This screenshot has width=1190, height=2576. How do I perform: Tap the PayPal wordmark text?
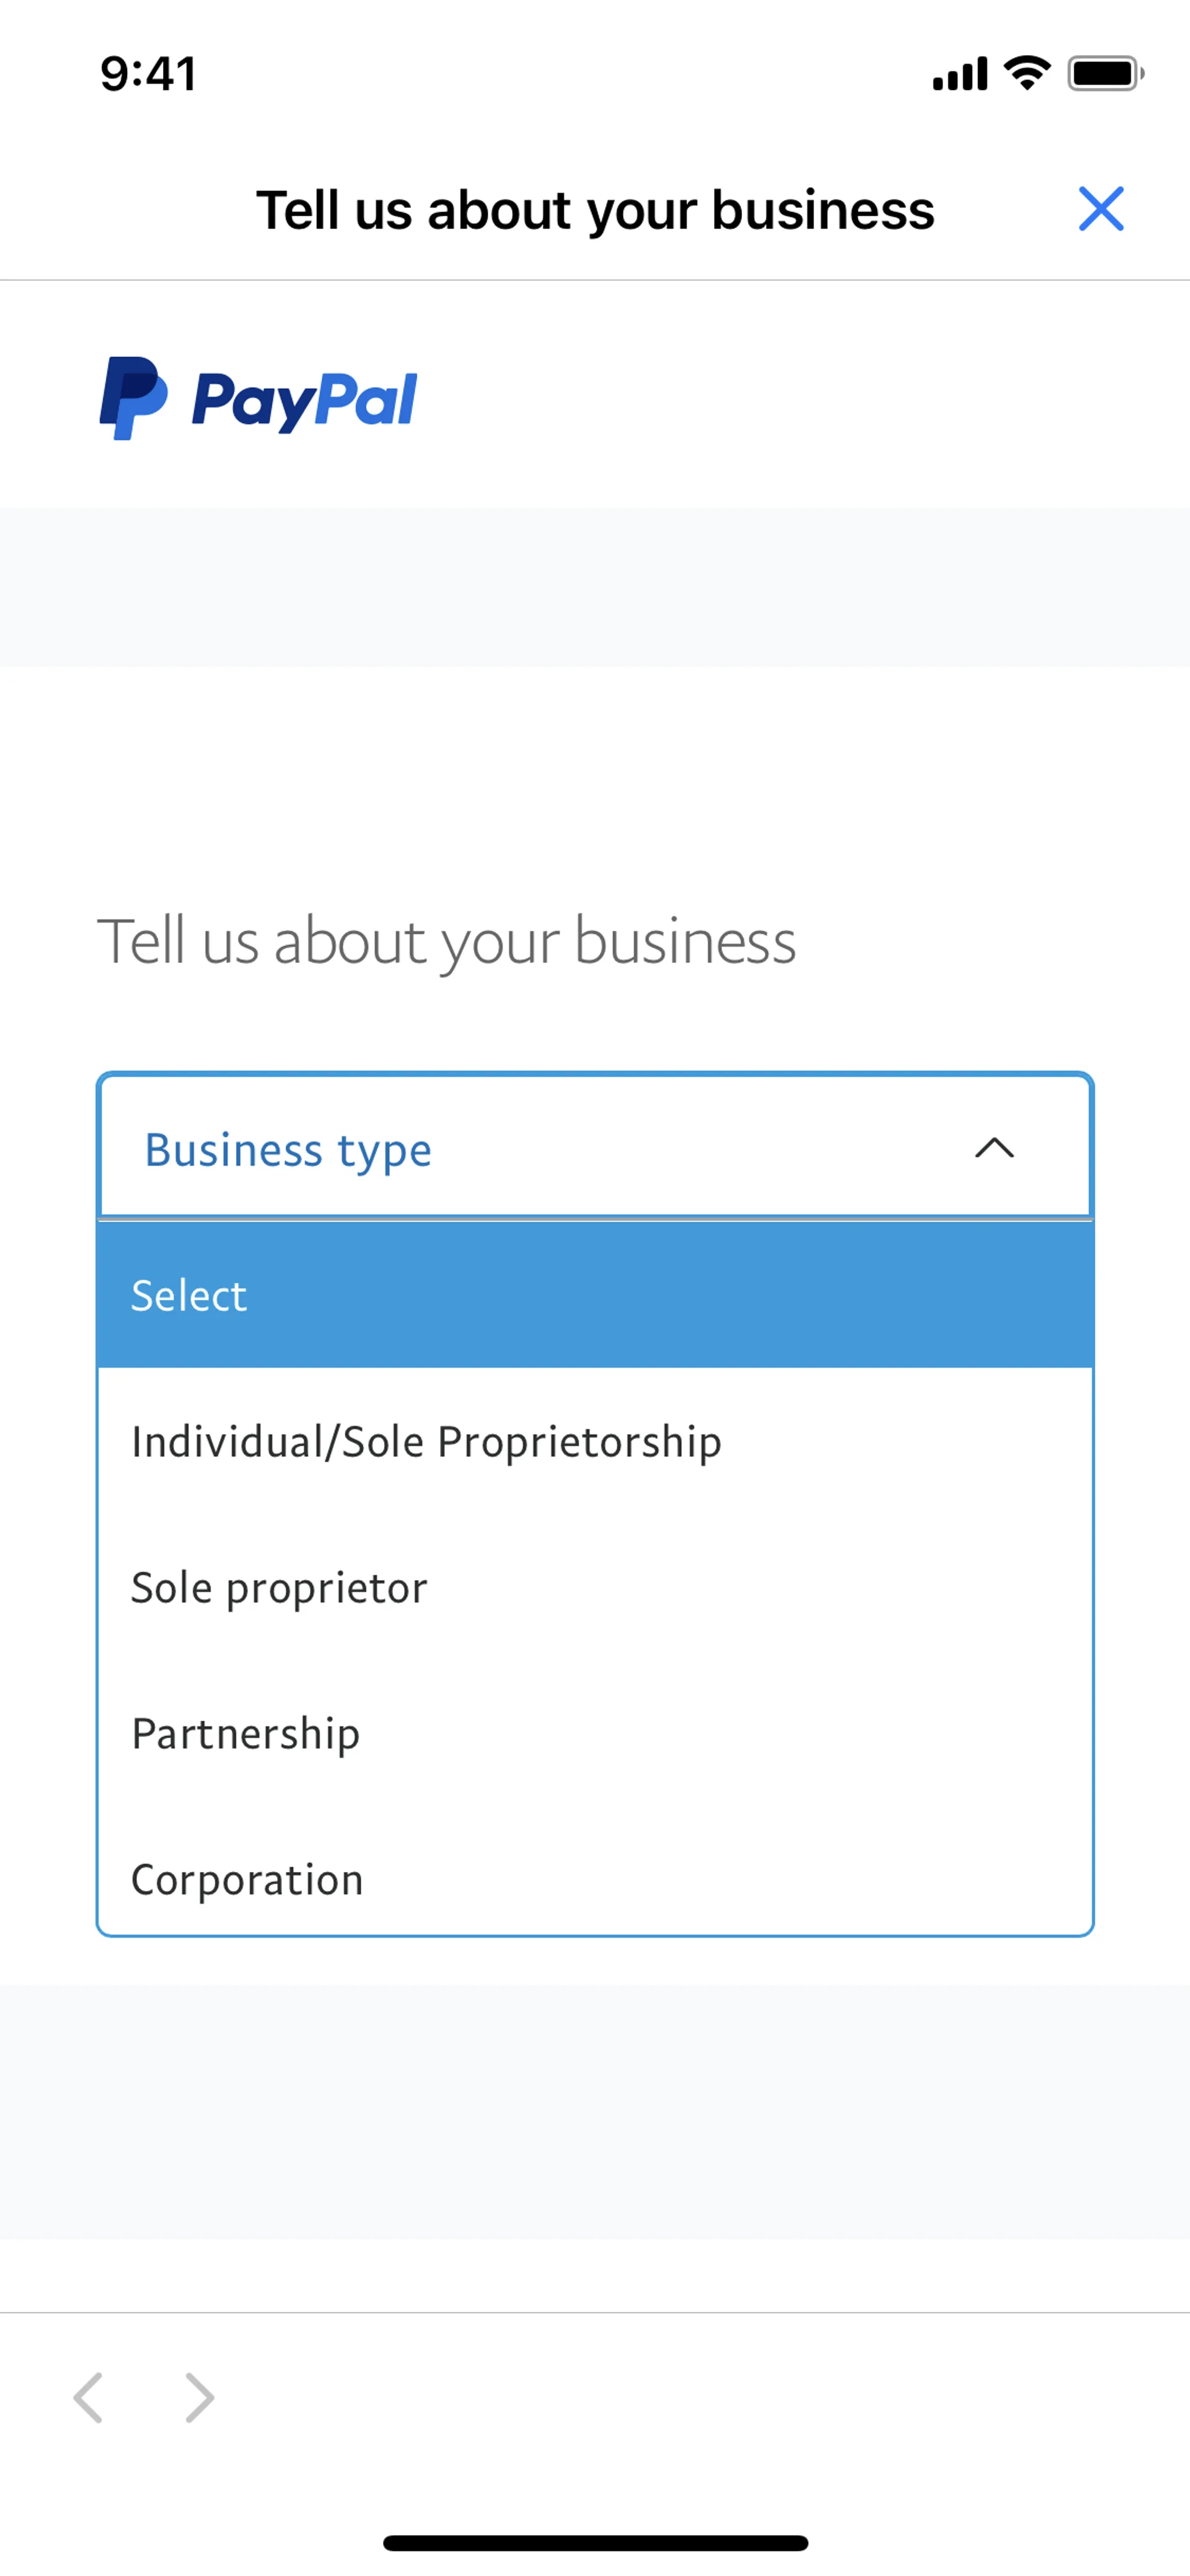tap(304, 401)
